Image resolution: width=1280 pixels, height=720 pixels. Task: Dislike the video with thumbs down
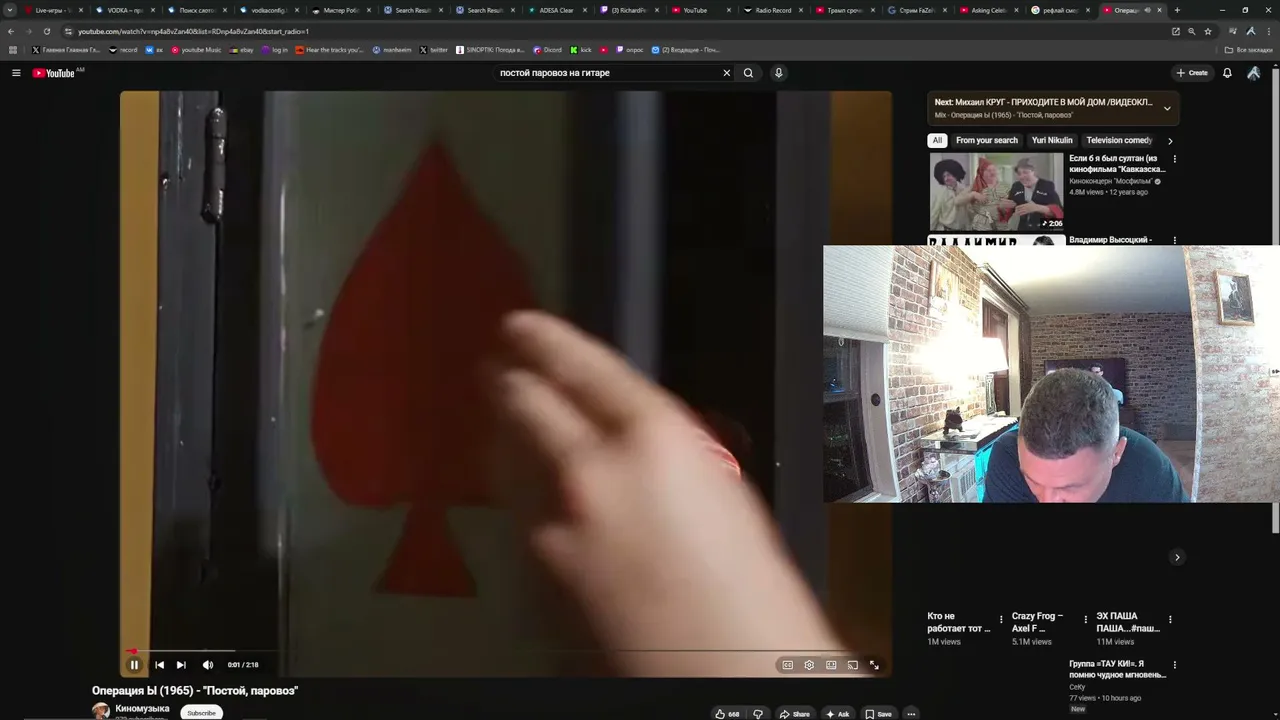tap(758, 714)
